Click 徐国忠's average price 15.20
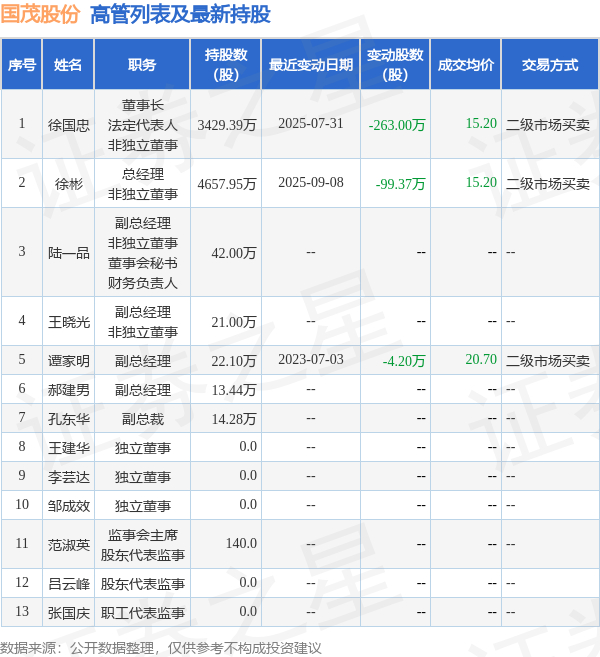The image size is (600, 657). pyautogui.click(x=481, y=123)
